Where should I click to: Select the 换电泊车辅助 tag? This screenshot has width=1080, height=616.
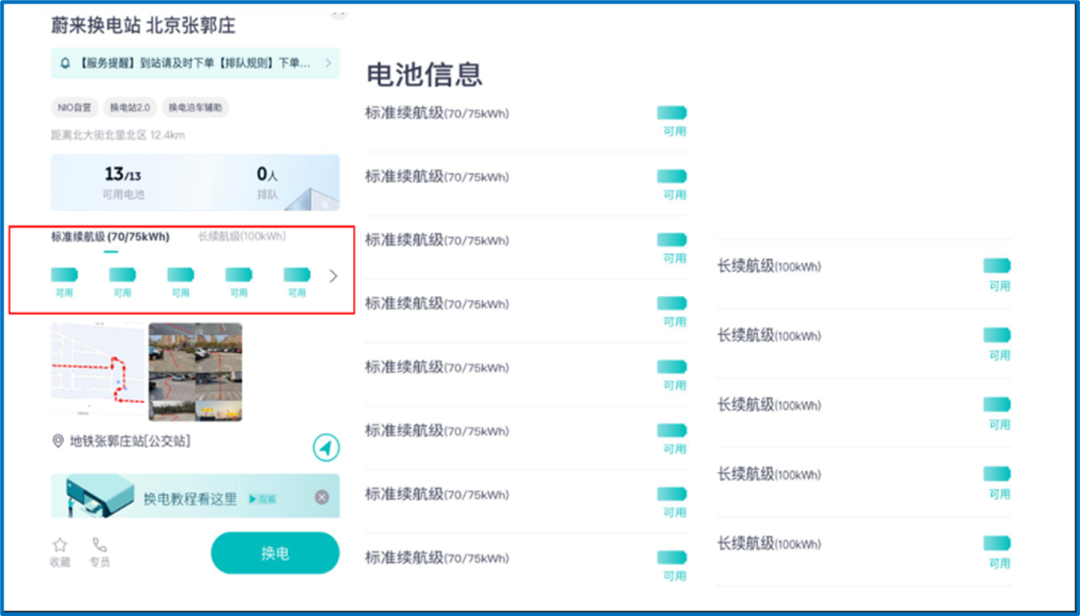196,107
